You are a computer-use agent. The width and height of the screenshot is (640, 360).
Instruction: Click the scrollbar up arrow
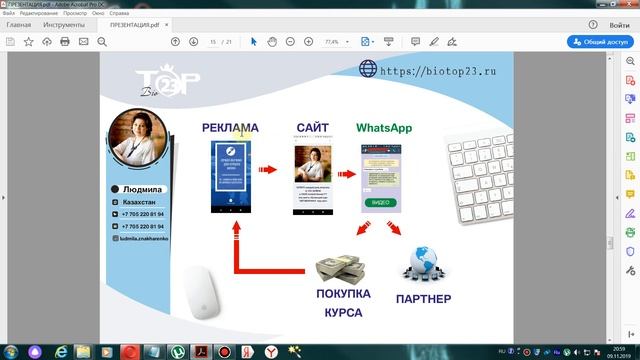[x=610, y=59]
